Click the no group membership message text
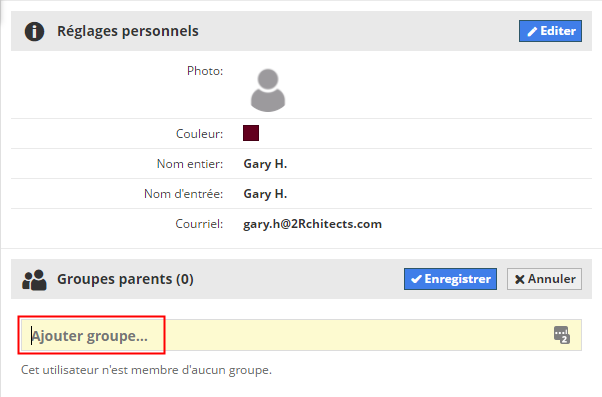The height and width of the screenshot is (397, 602). coord(146,370)
